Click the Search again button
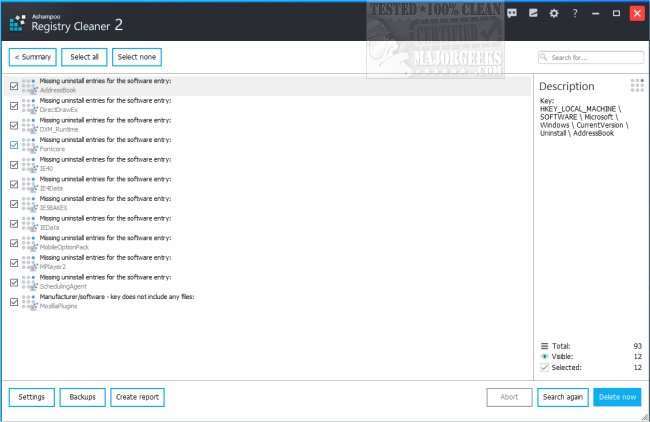 [563, 397]
